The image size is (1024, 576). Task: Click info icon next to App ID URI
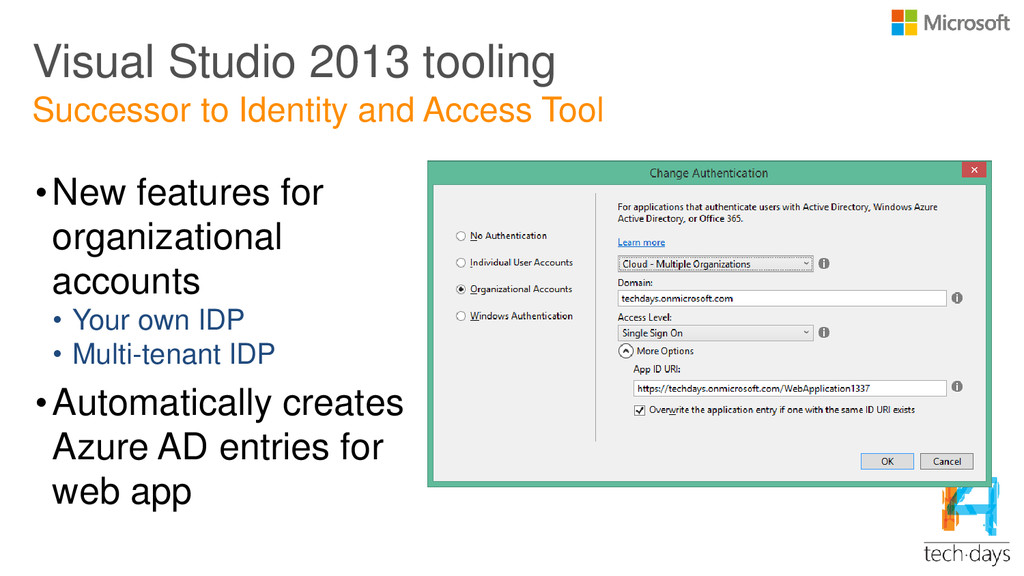[957, 387]
